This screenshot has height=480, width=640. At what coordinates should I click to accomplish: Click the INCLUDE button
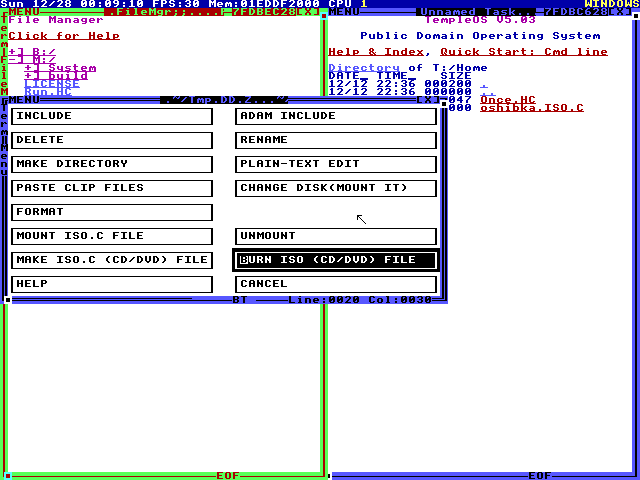112,116
